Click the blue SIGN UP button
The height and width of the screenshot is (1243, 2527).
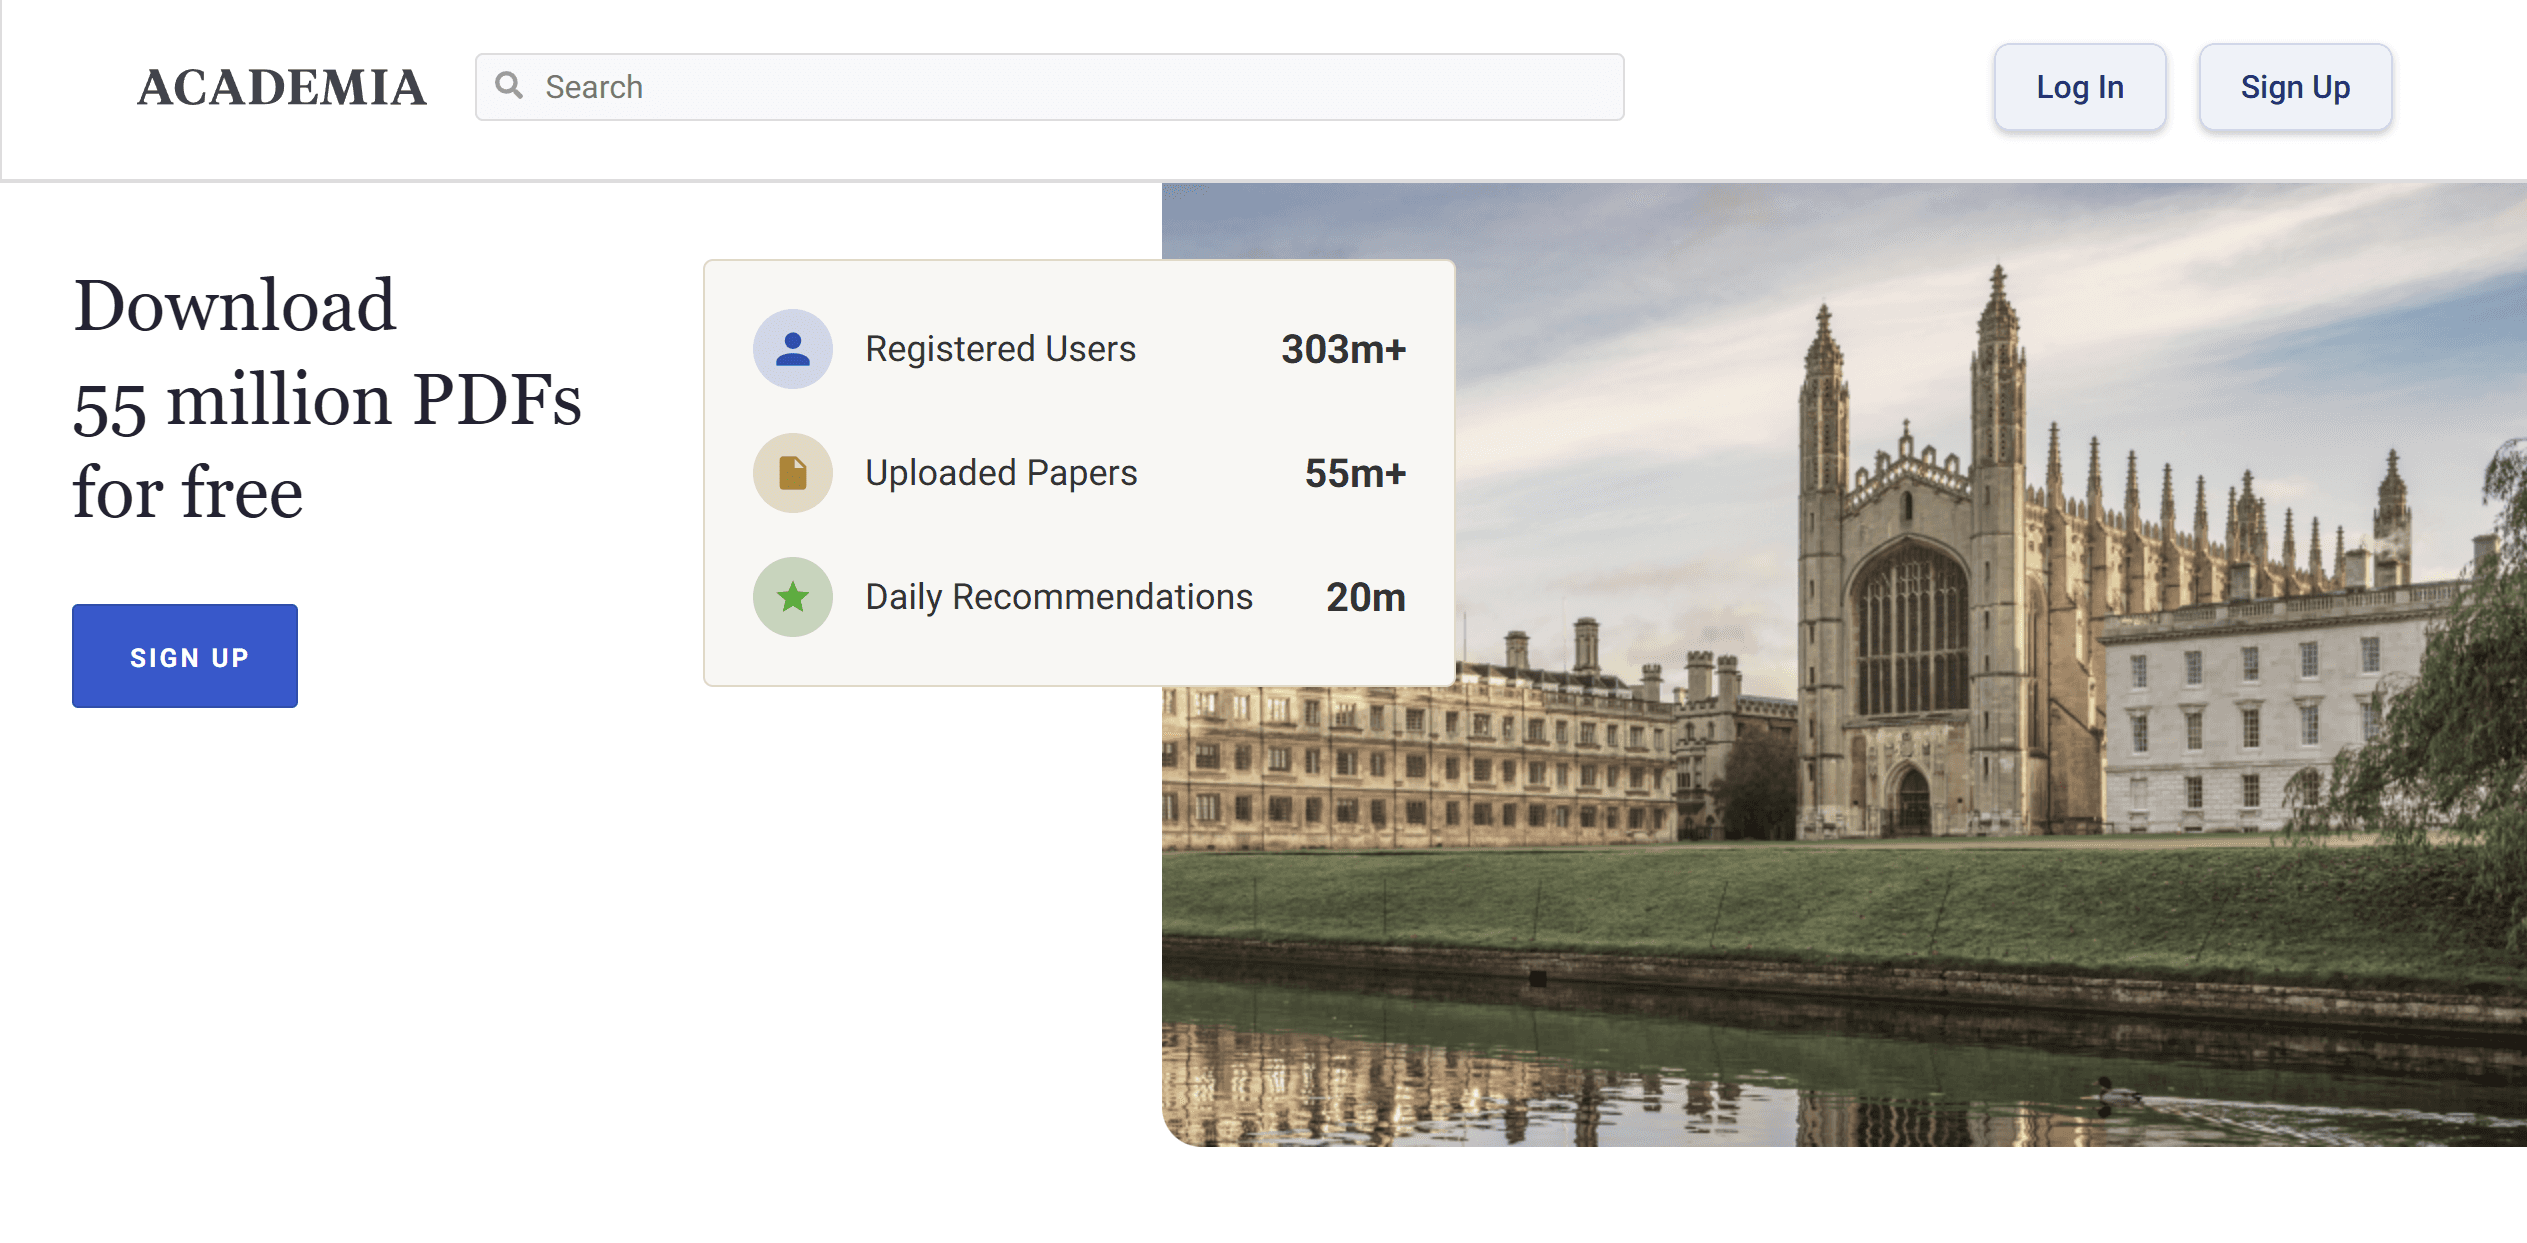coord(185,656)
